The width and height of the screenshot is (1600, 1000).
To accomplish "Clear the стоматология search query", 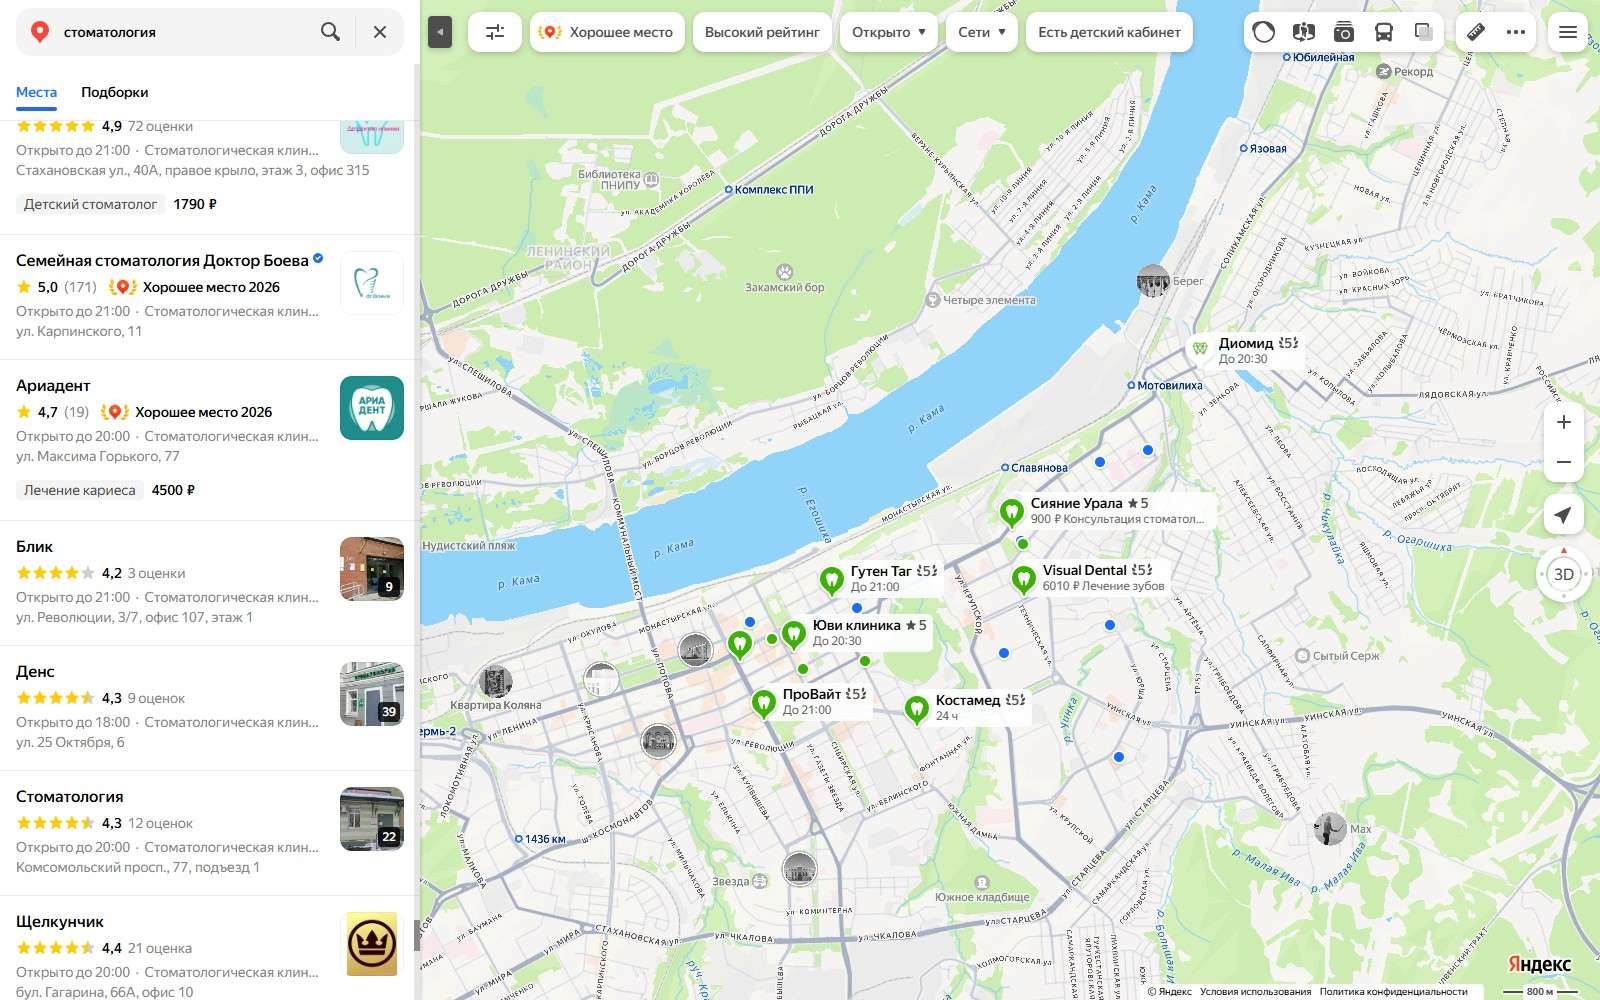I will (x=380, y=32).
